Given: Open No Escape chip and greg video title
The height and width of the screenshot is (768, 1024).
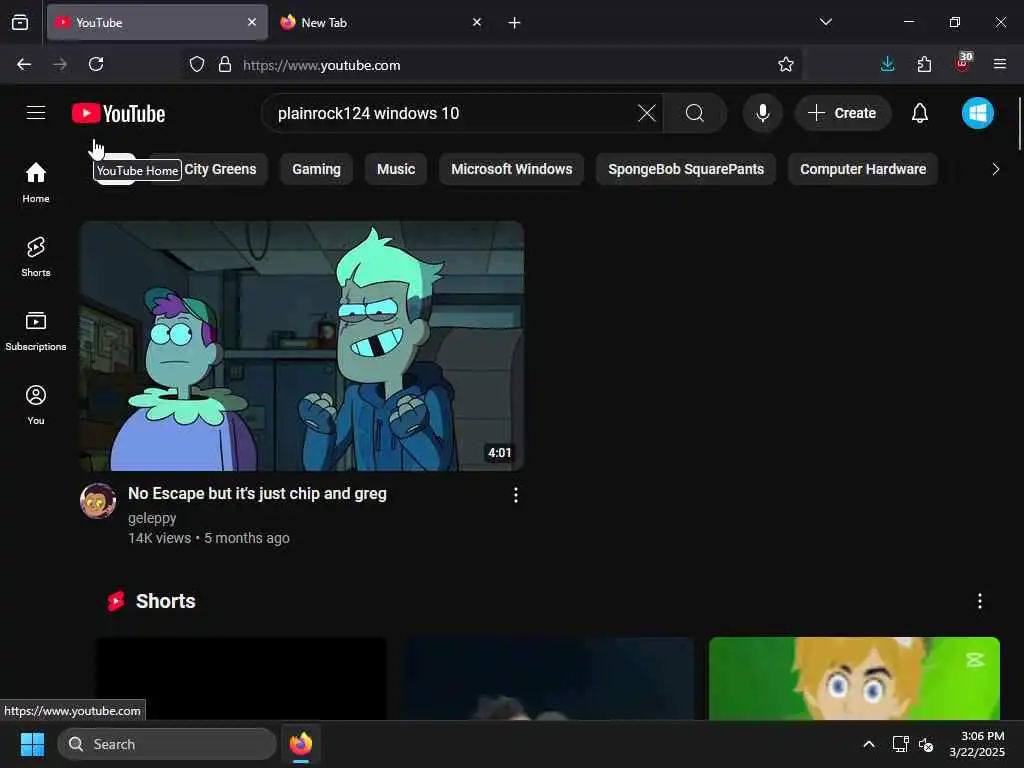Looking at the screenshot, I should [x=257, y=494].
